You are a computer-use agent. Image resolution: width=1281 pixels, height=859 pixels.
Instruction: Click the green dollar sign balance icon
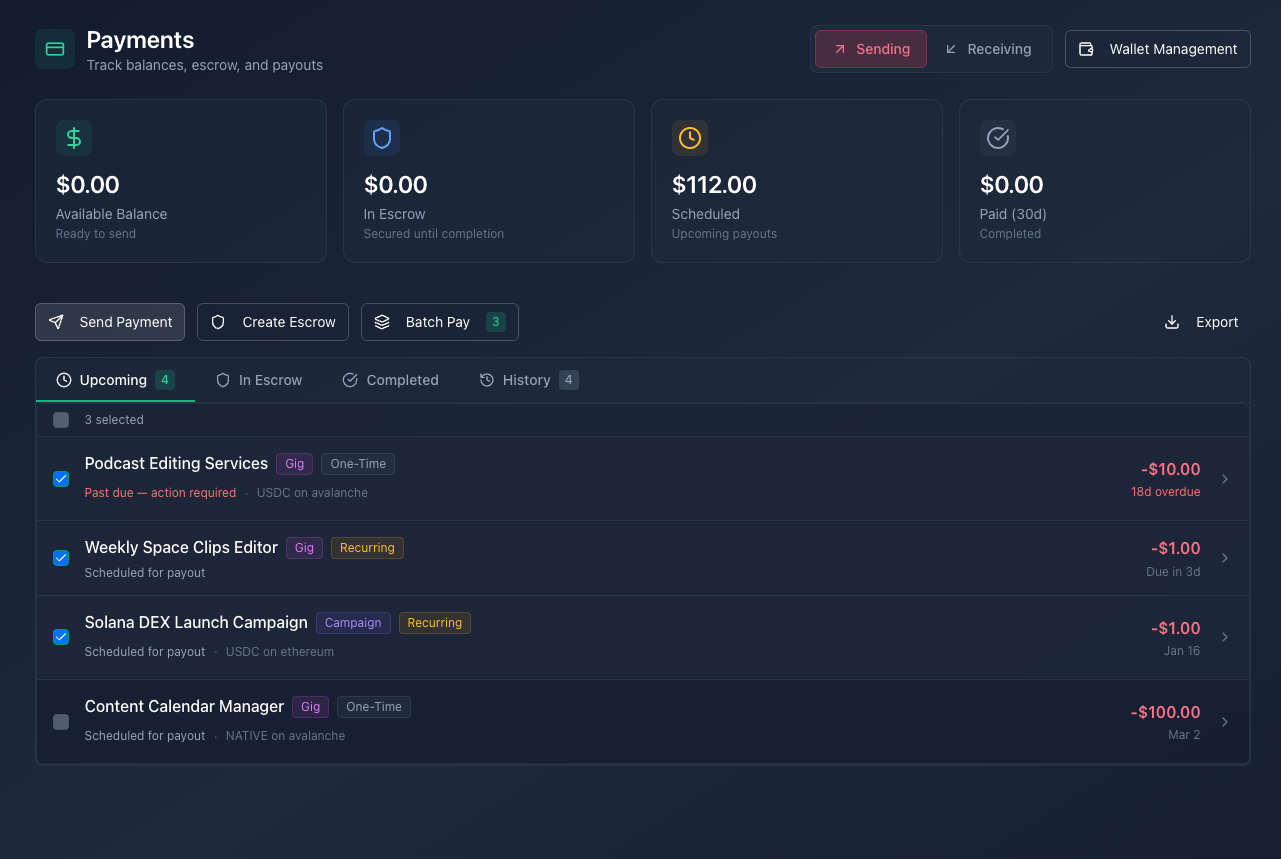(x=74, y=138)
